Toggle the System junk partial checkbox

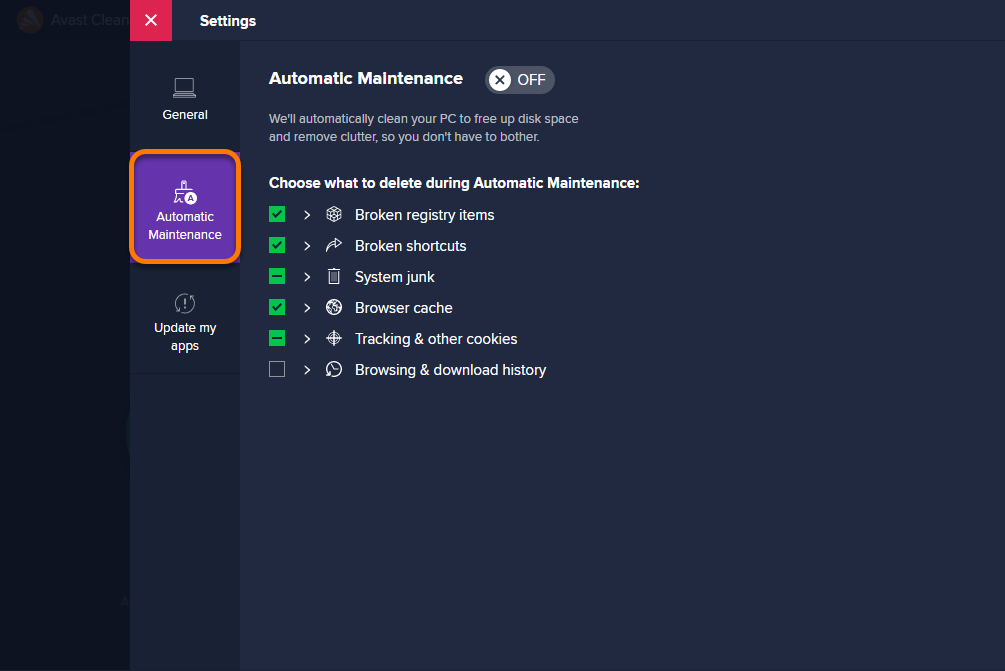click(277, 276)
